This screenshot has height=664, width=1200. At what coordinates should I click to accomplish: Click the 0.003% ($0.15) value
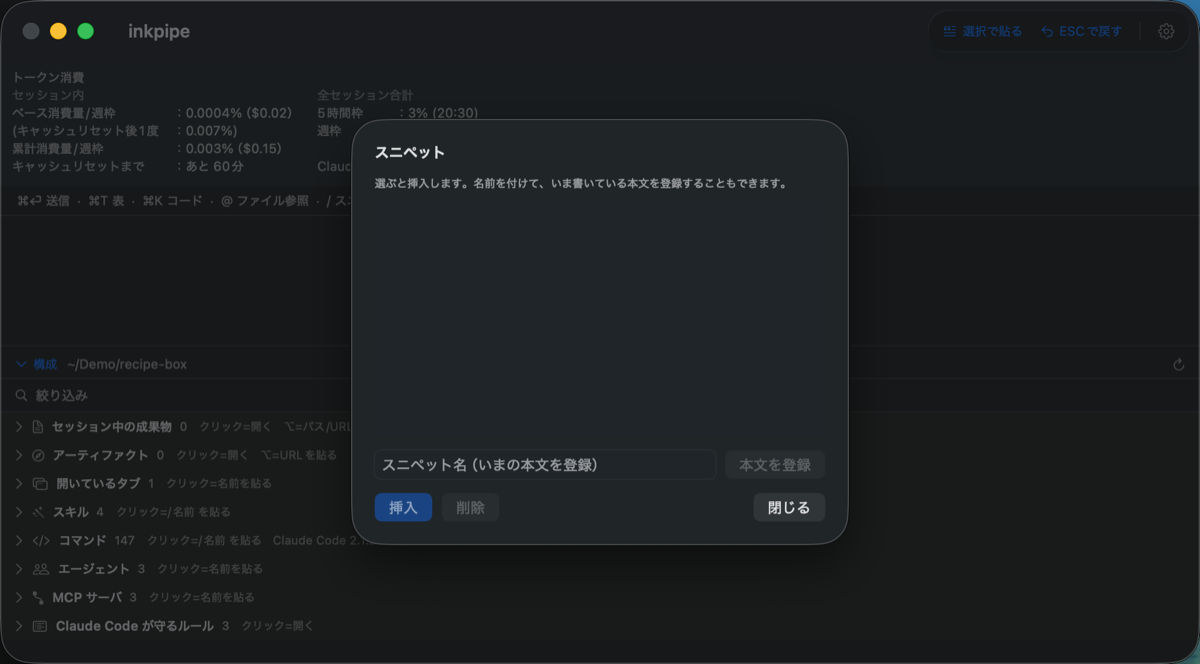tap(234, 148)
